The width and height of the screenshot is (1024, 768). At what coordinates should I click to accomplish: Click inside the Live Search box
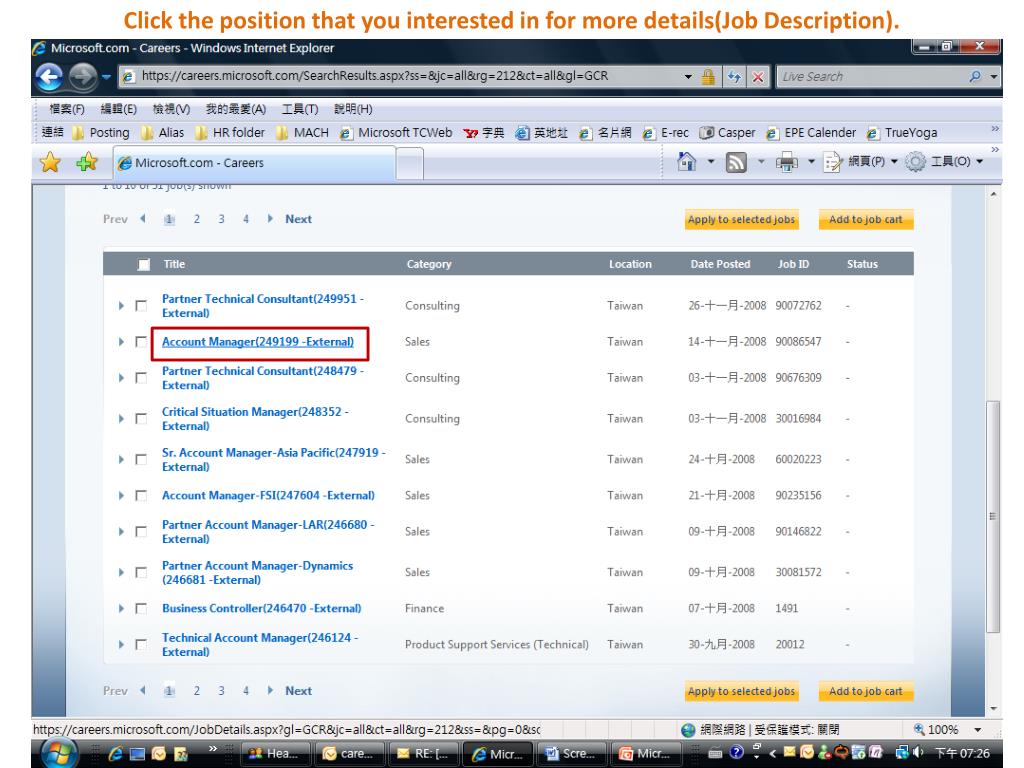click(872, 76)
